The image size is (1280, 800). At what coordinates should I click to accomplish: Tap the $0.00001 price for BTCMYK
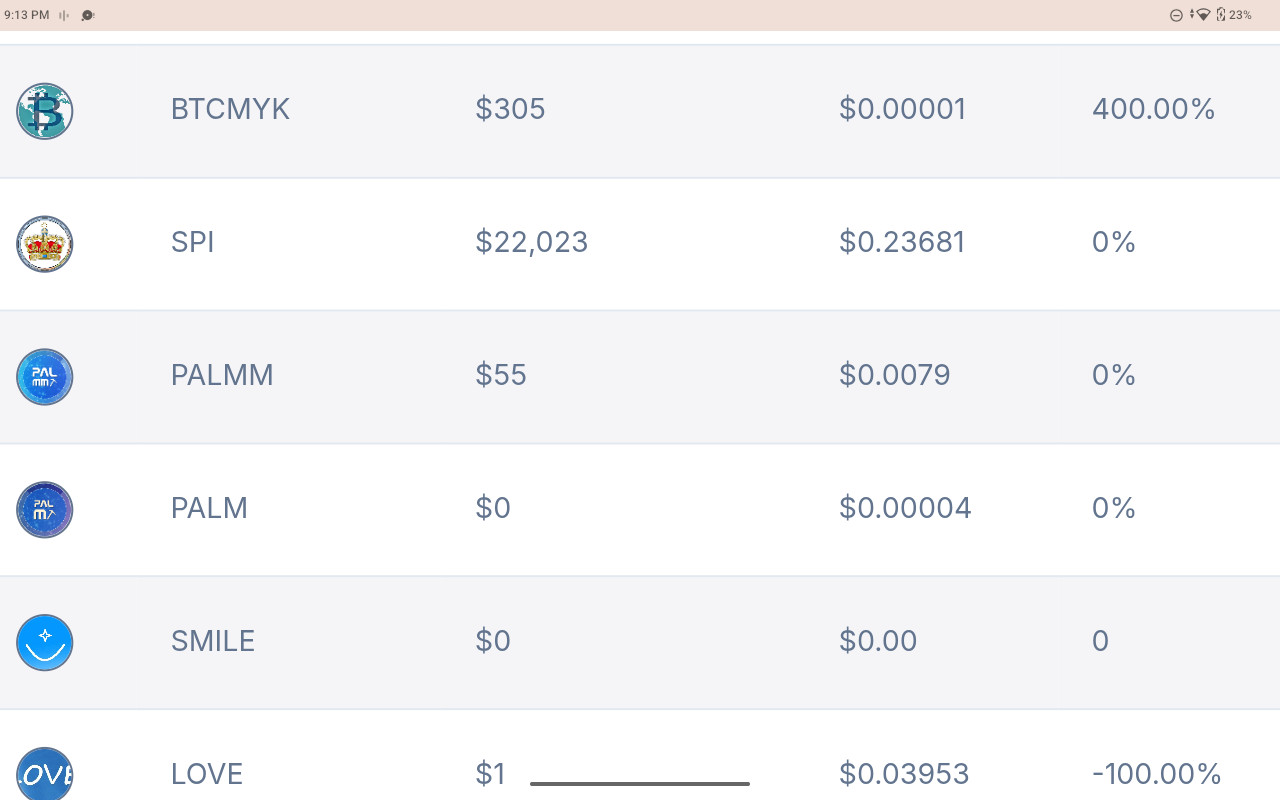[x=903, y=109]
